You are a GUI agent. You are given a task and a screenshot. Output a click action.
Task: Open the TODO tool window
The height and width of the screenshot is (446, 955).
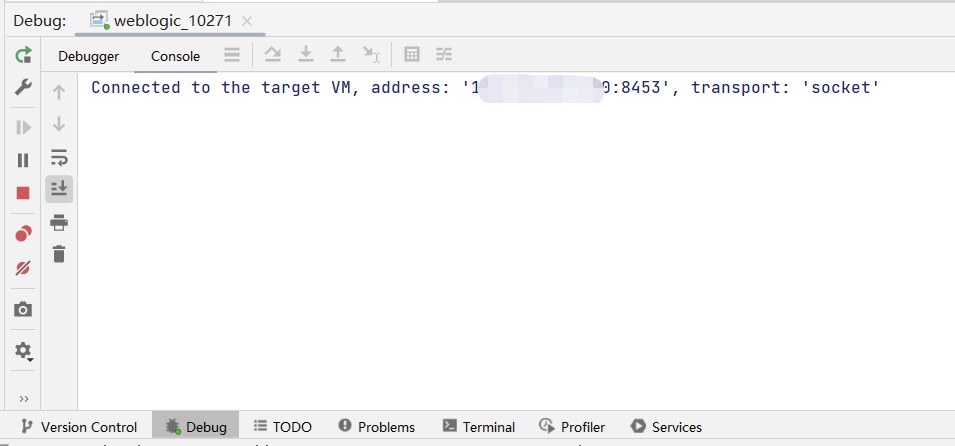tap(283, 427)
